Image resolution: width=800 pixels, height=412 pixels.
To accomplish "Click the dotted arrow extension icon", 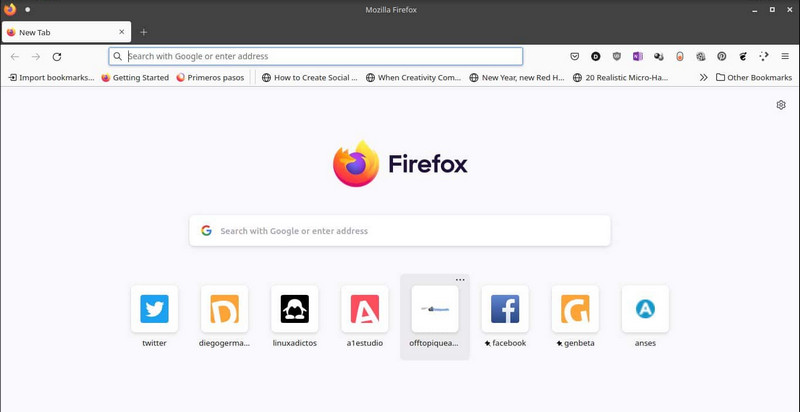I will [x=764, y=57].
